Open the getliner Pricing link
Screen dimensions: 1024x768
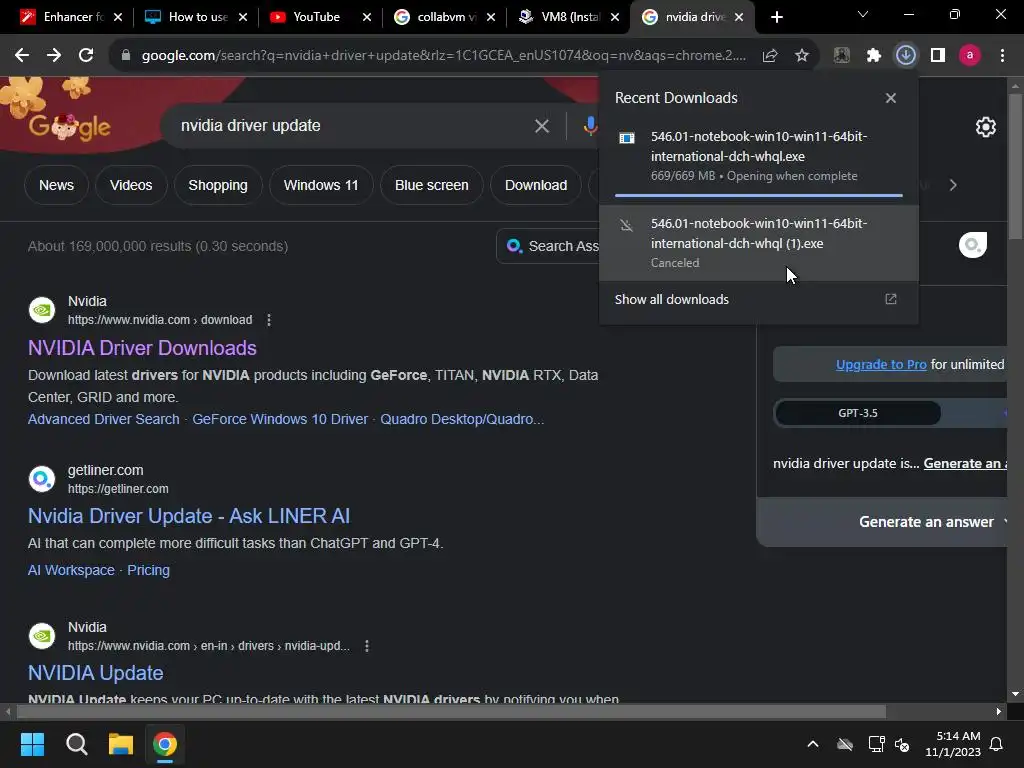point(148,570)
